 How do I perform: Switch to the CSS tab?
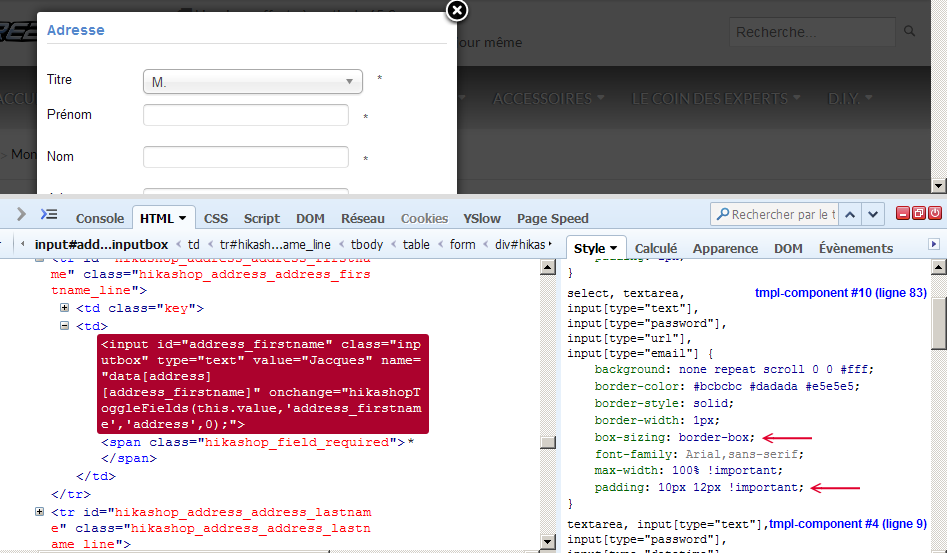click(x=216, y=219)
